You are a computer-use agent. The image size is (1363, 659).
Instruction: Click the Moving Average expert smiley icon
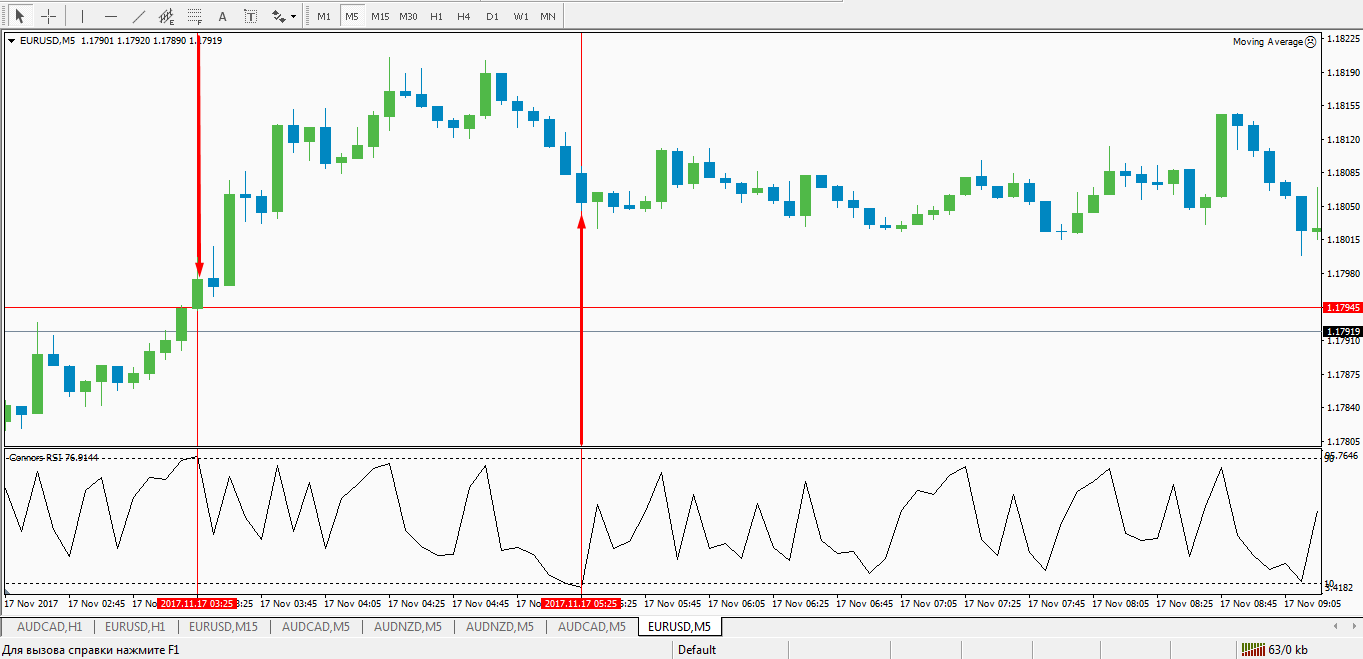(x=1311, y=42)
